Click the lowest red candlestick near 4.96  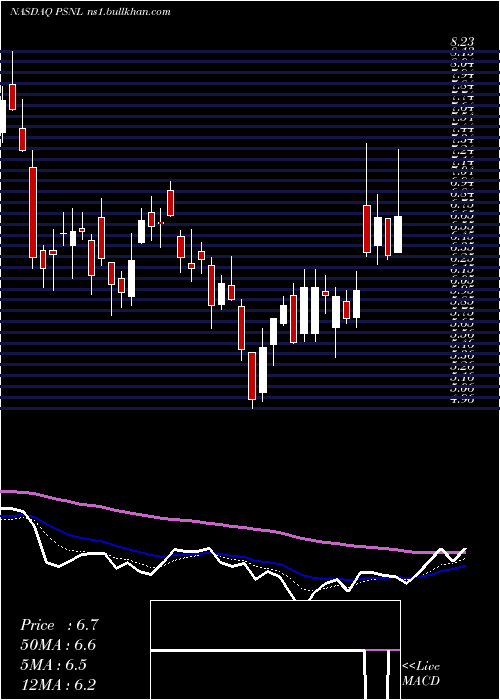point(252,375)
